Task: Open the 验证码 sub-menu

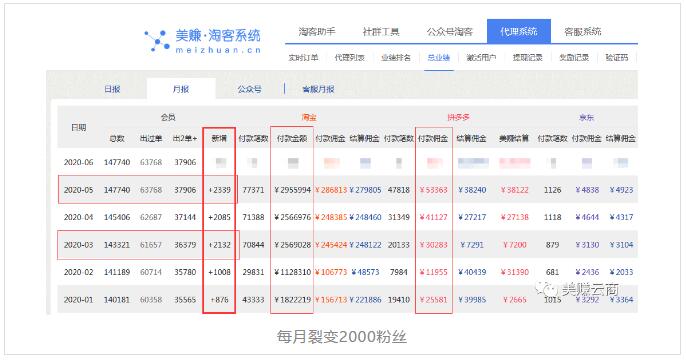Action: pyautogui.click(x=616, y=58)
